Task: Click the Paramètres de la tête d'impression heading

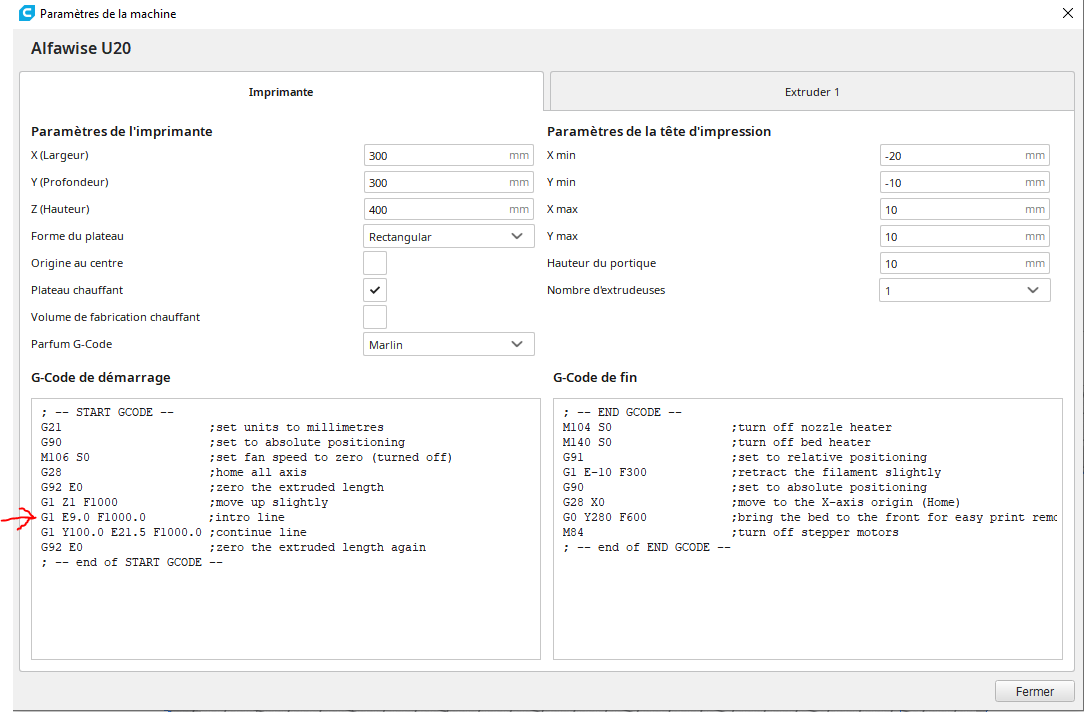Action: pos(659,131)
